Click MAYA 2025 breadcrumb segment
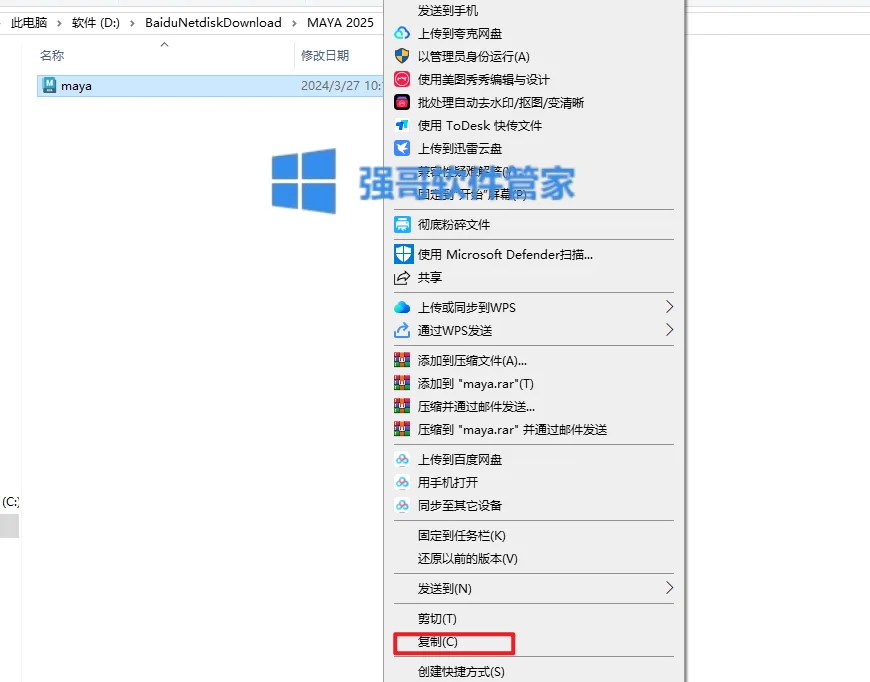The image size is (870, 682). click(x=340, y=23)
